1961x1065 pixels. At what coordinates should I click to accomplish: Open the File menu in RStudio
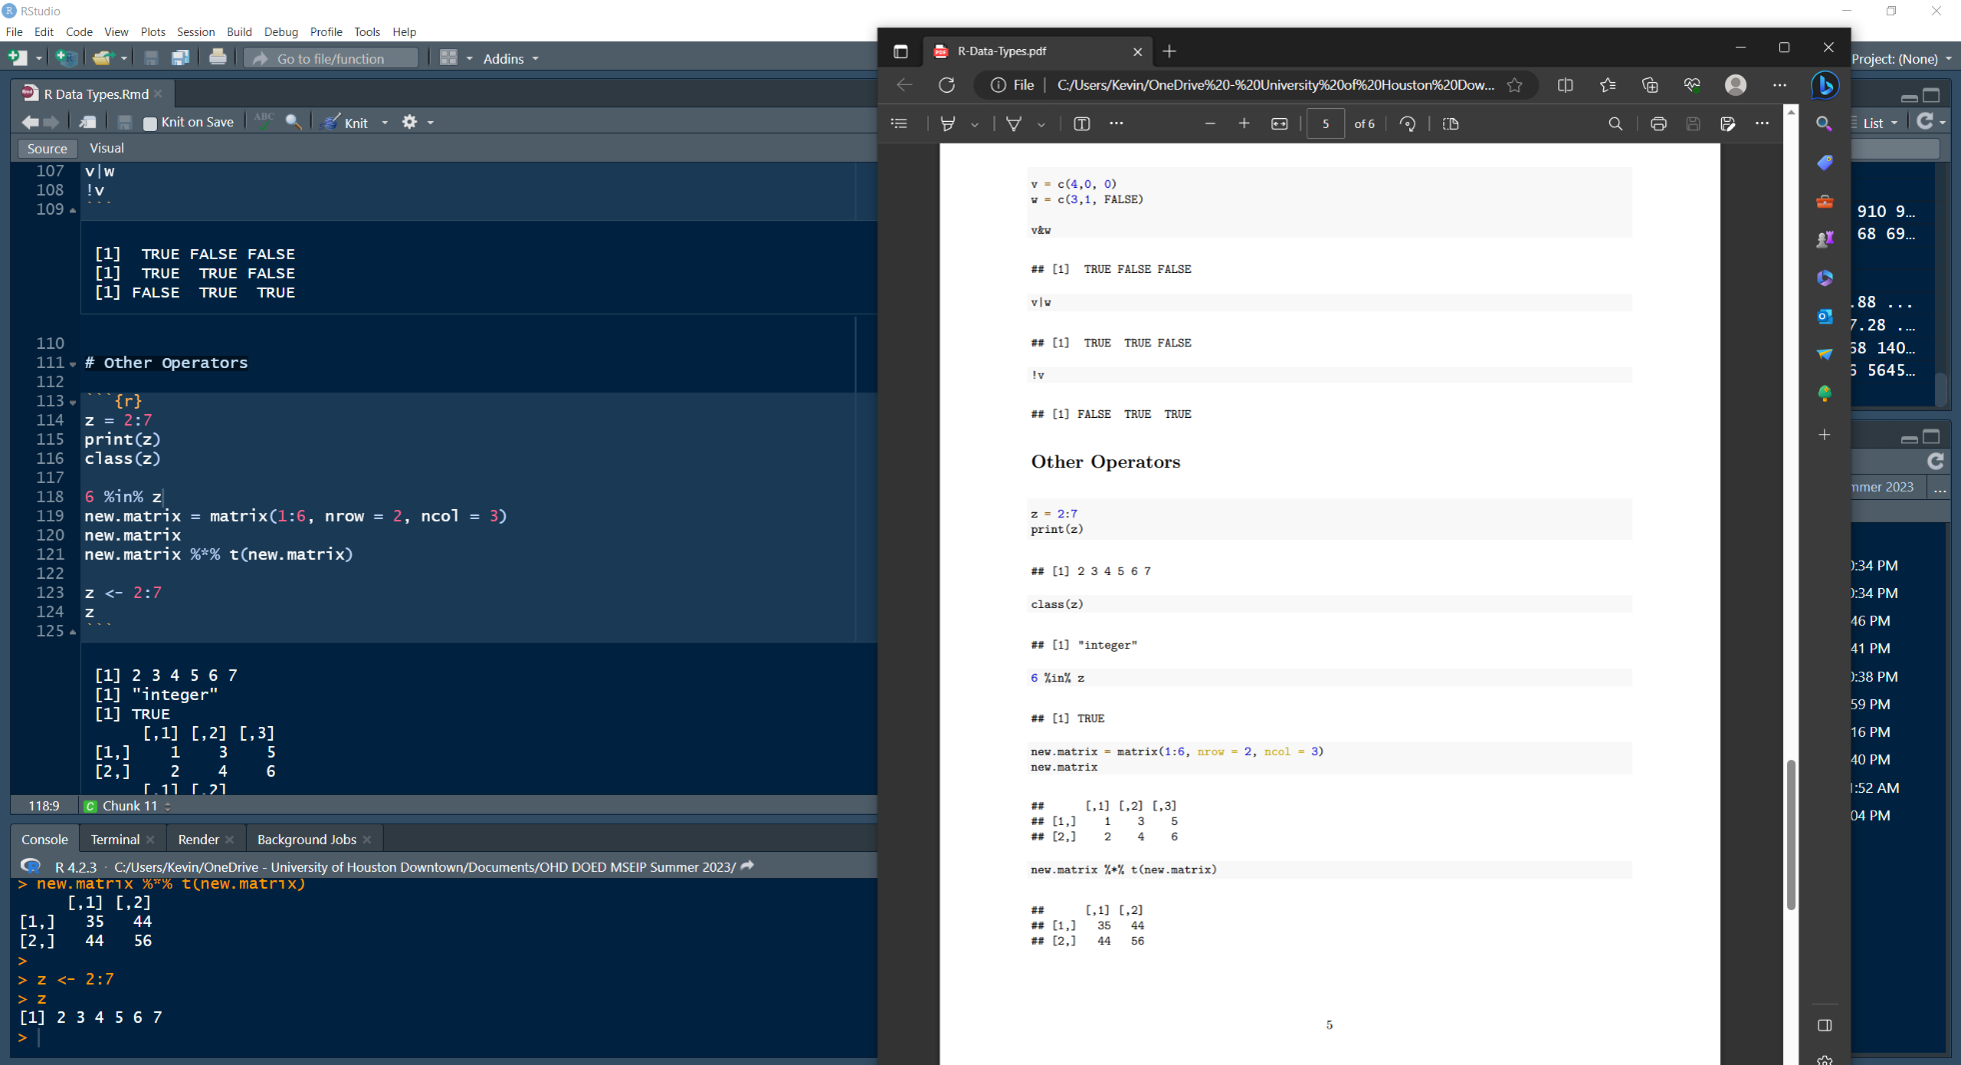click(14, 32)
